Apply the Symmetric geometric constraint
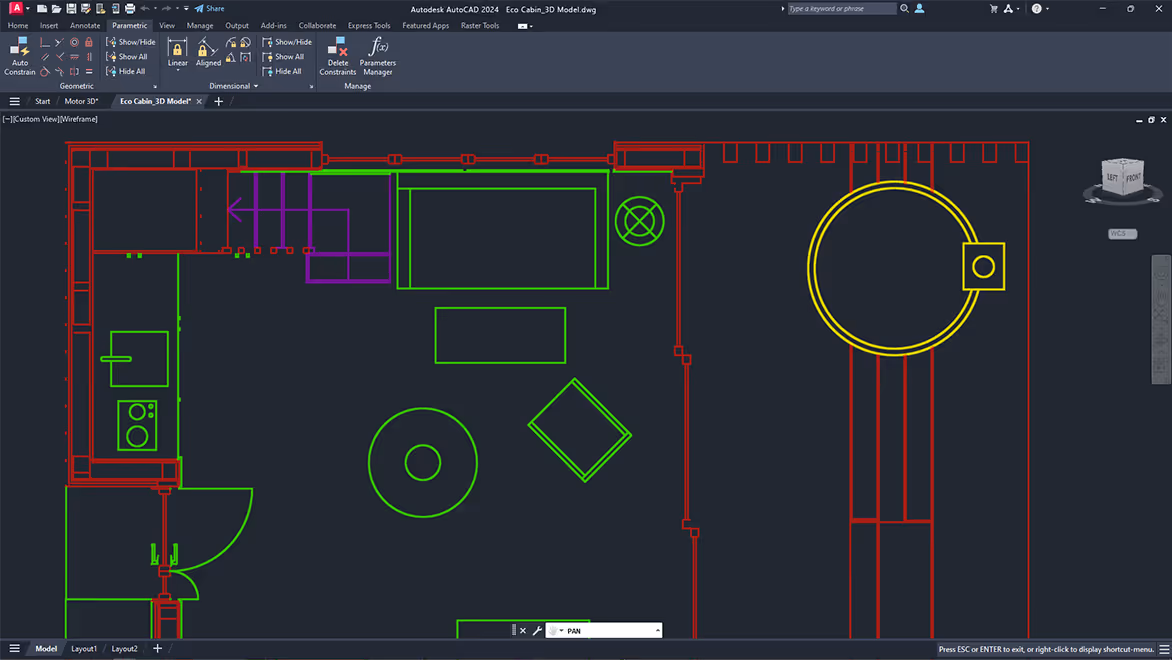The height and width of the screenshot is (660, 1172). (x=74, y=72)
